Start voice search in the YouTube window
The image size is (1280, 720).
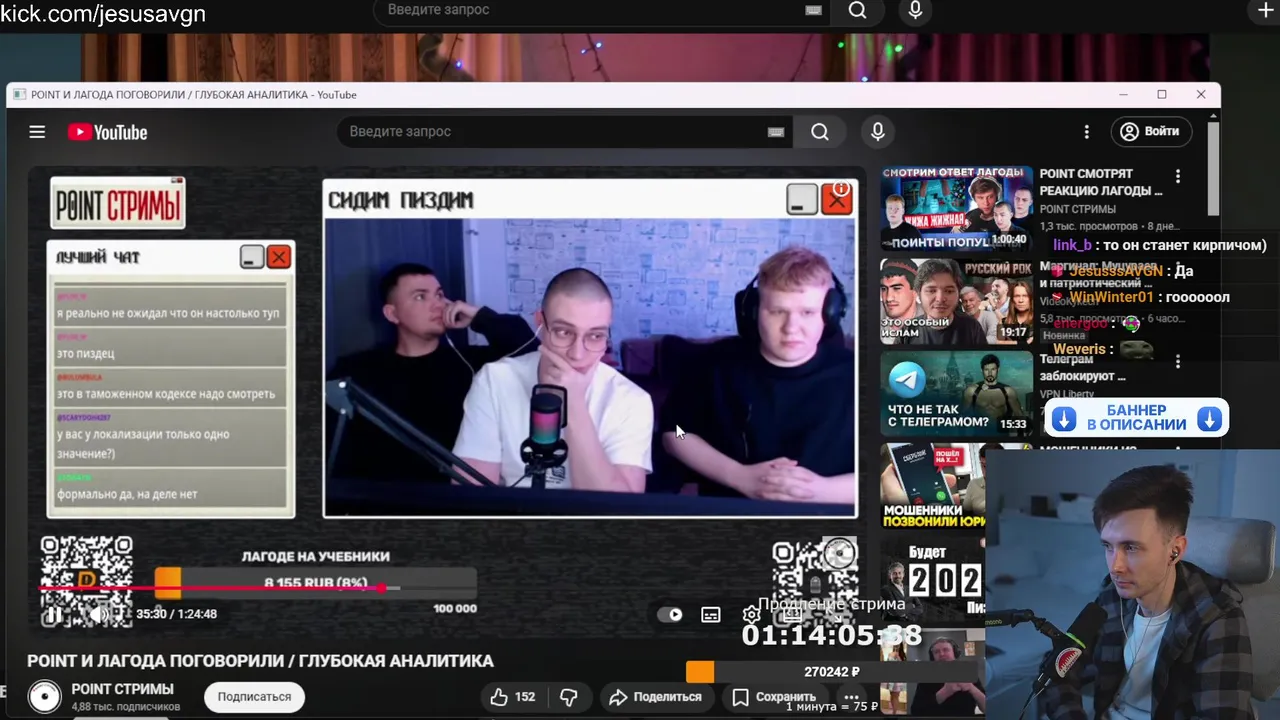[x=878, y=132]
